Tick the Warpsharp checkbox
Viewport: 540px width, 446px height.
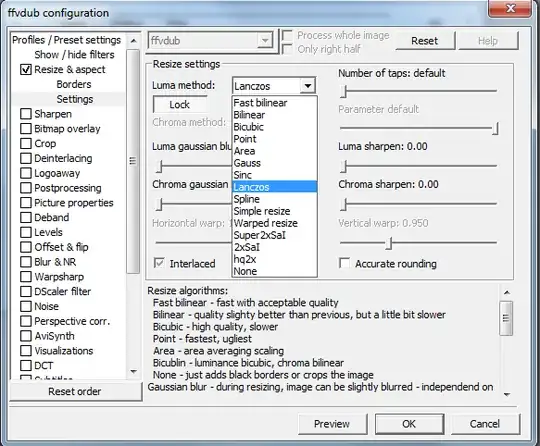pos(26,277)
